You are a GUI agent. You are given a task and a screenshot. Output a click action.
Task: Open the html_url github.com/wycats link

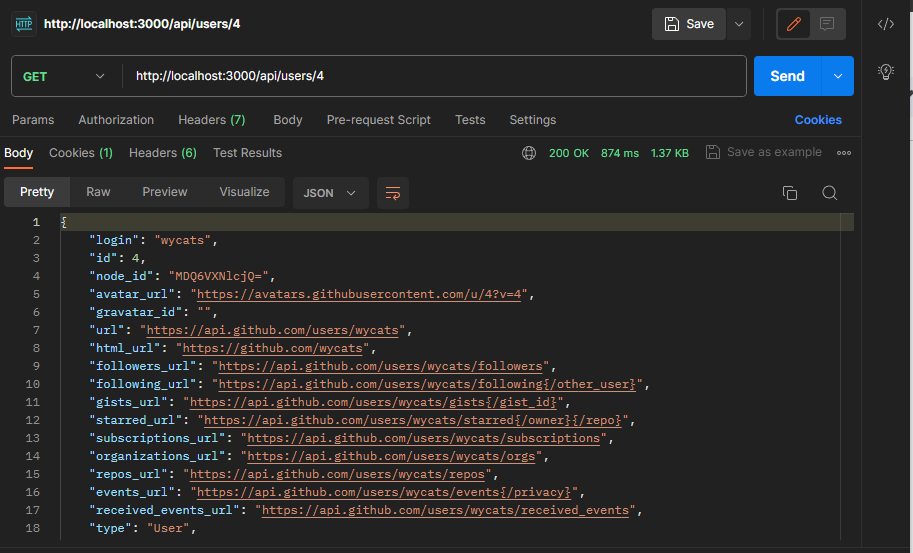point(273,348)
